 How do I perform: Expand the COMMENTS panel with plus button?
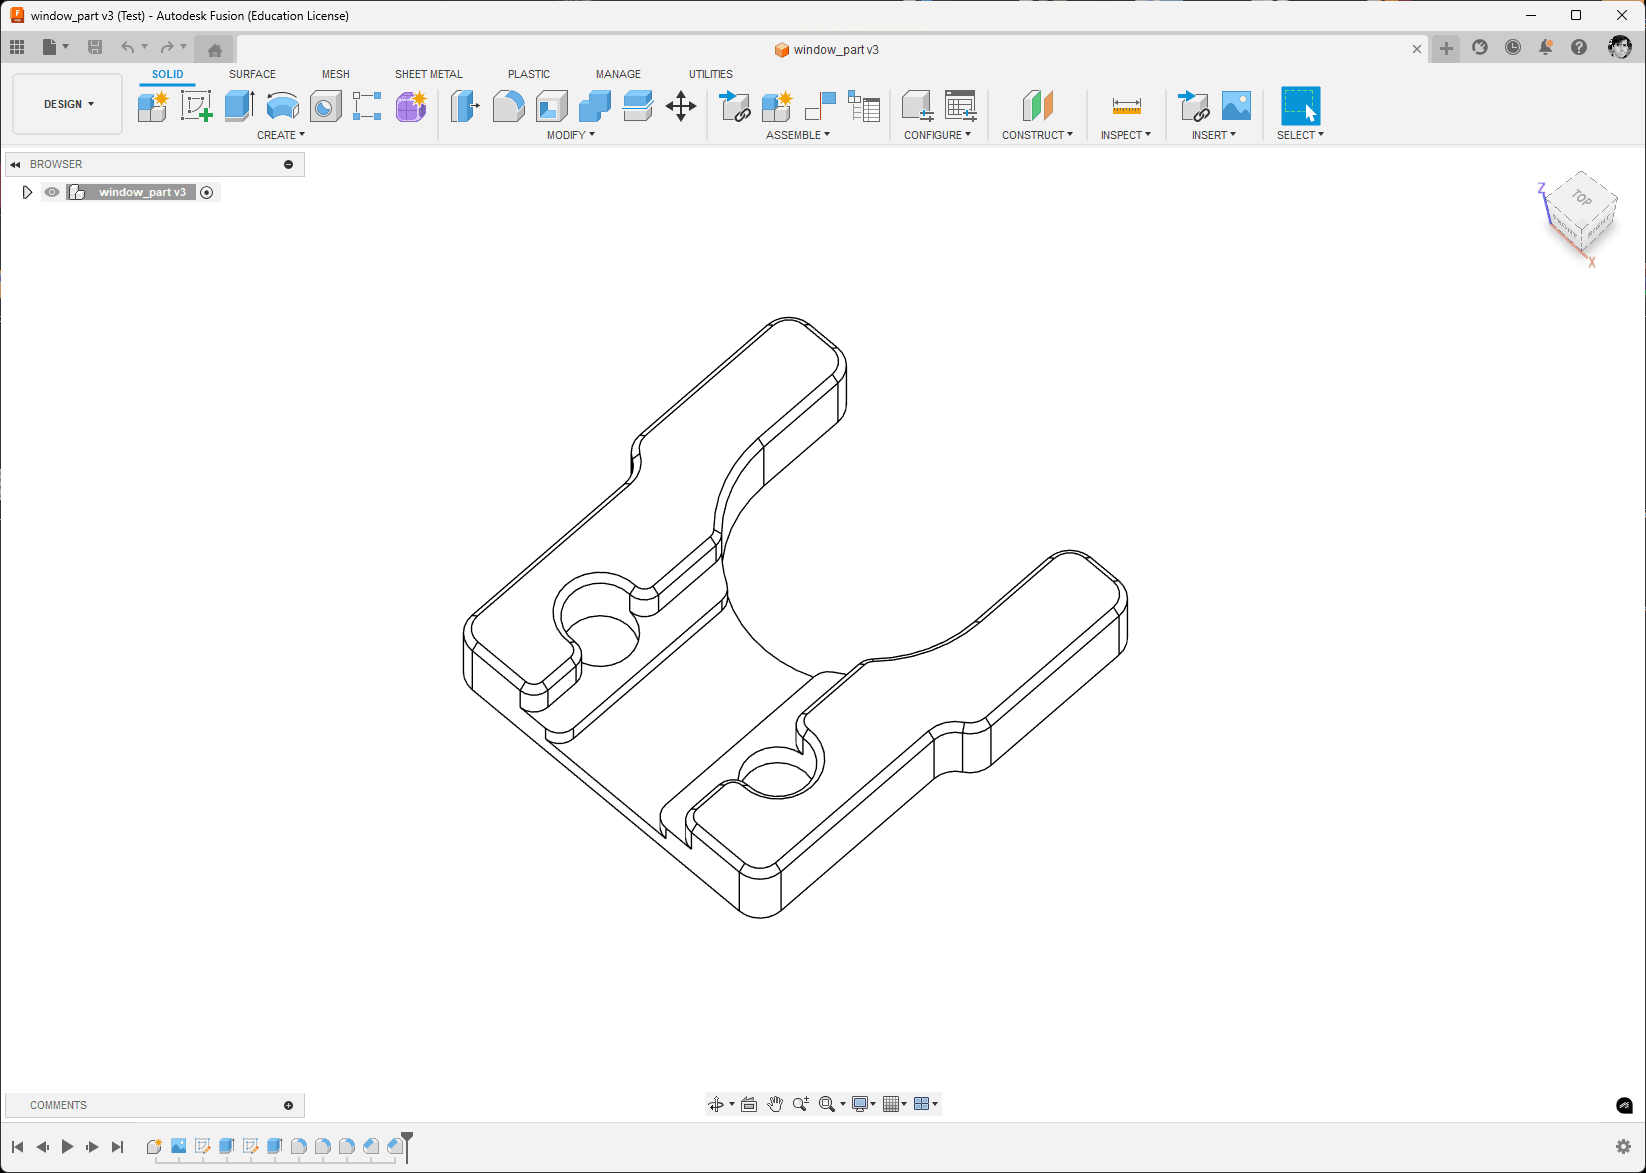point(289,1105)
